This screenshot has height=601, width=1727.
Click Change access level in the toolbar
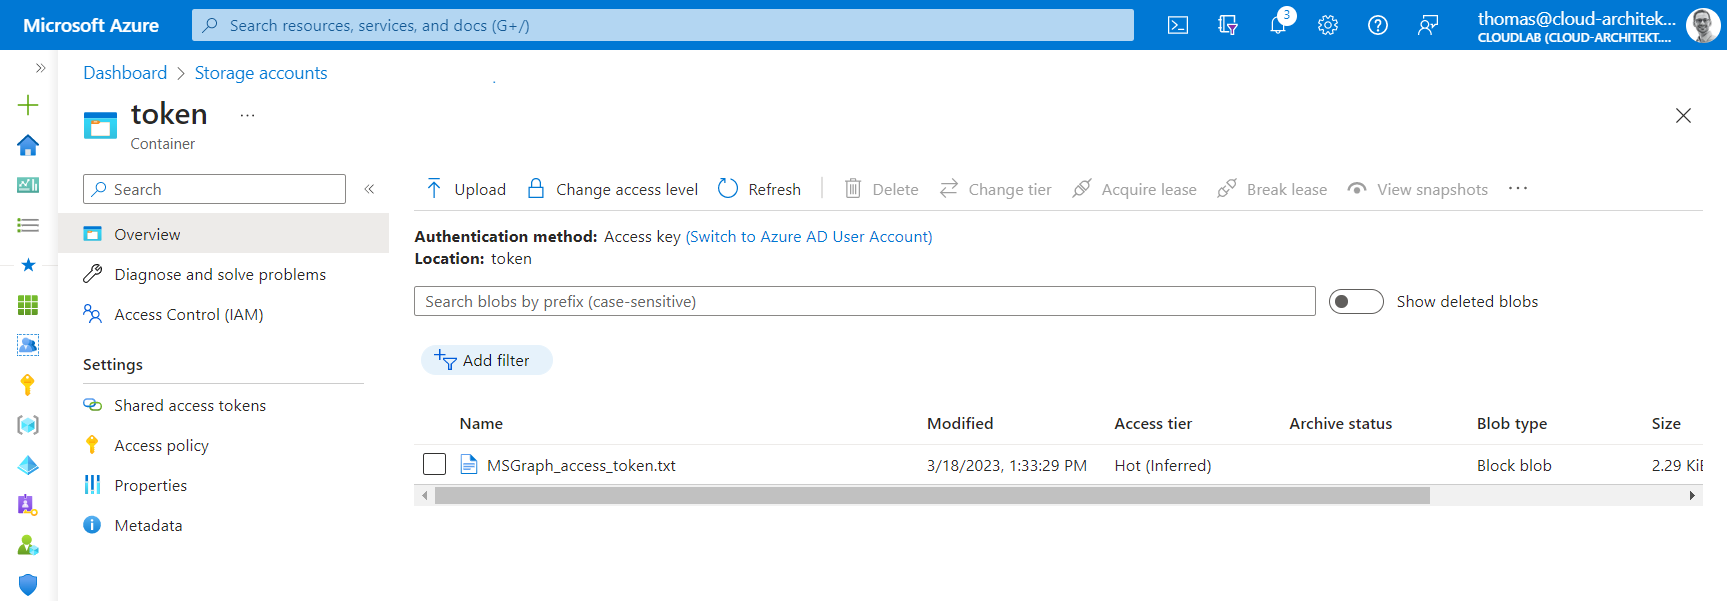pyautogui.click(x=612, y=189)
